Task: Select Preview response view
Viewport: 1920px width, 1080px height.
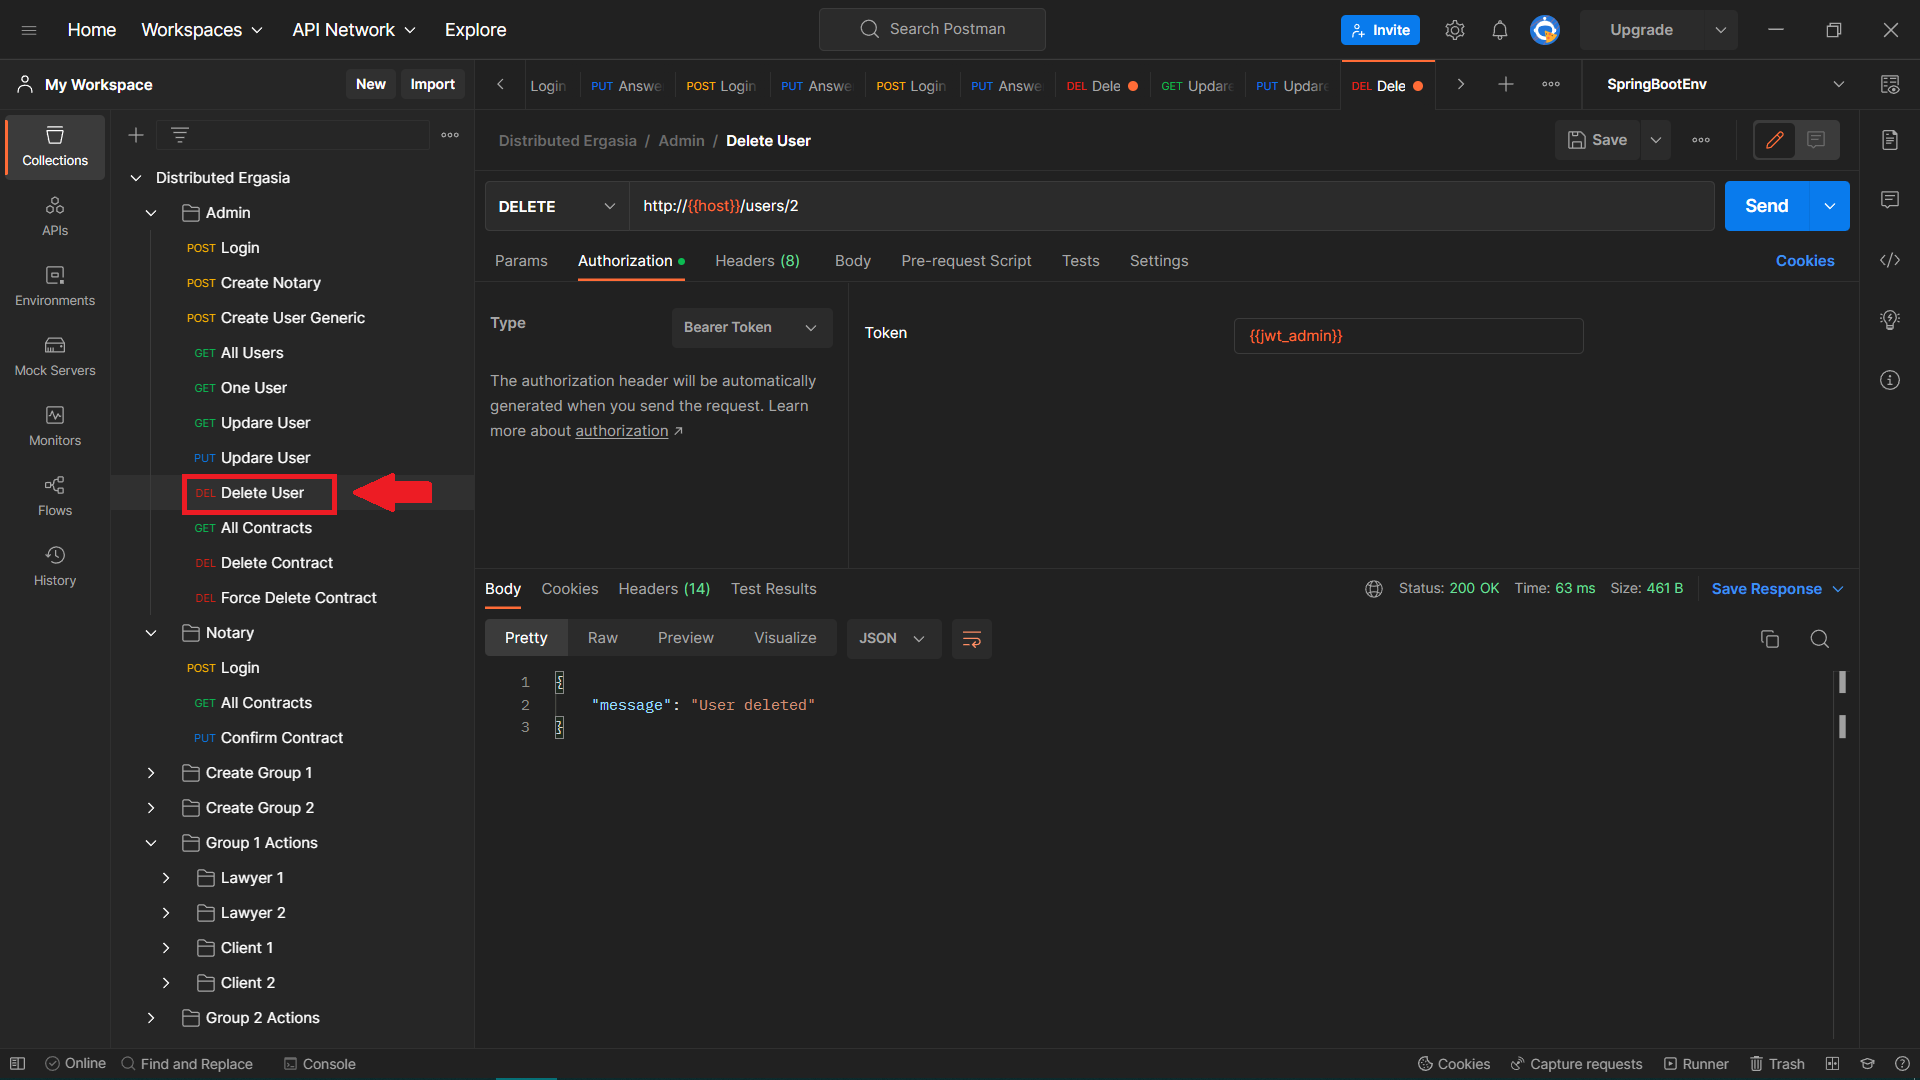Action: coord(686,638)
